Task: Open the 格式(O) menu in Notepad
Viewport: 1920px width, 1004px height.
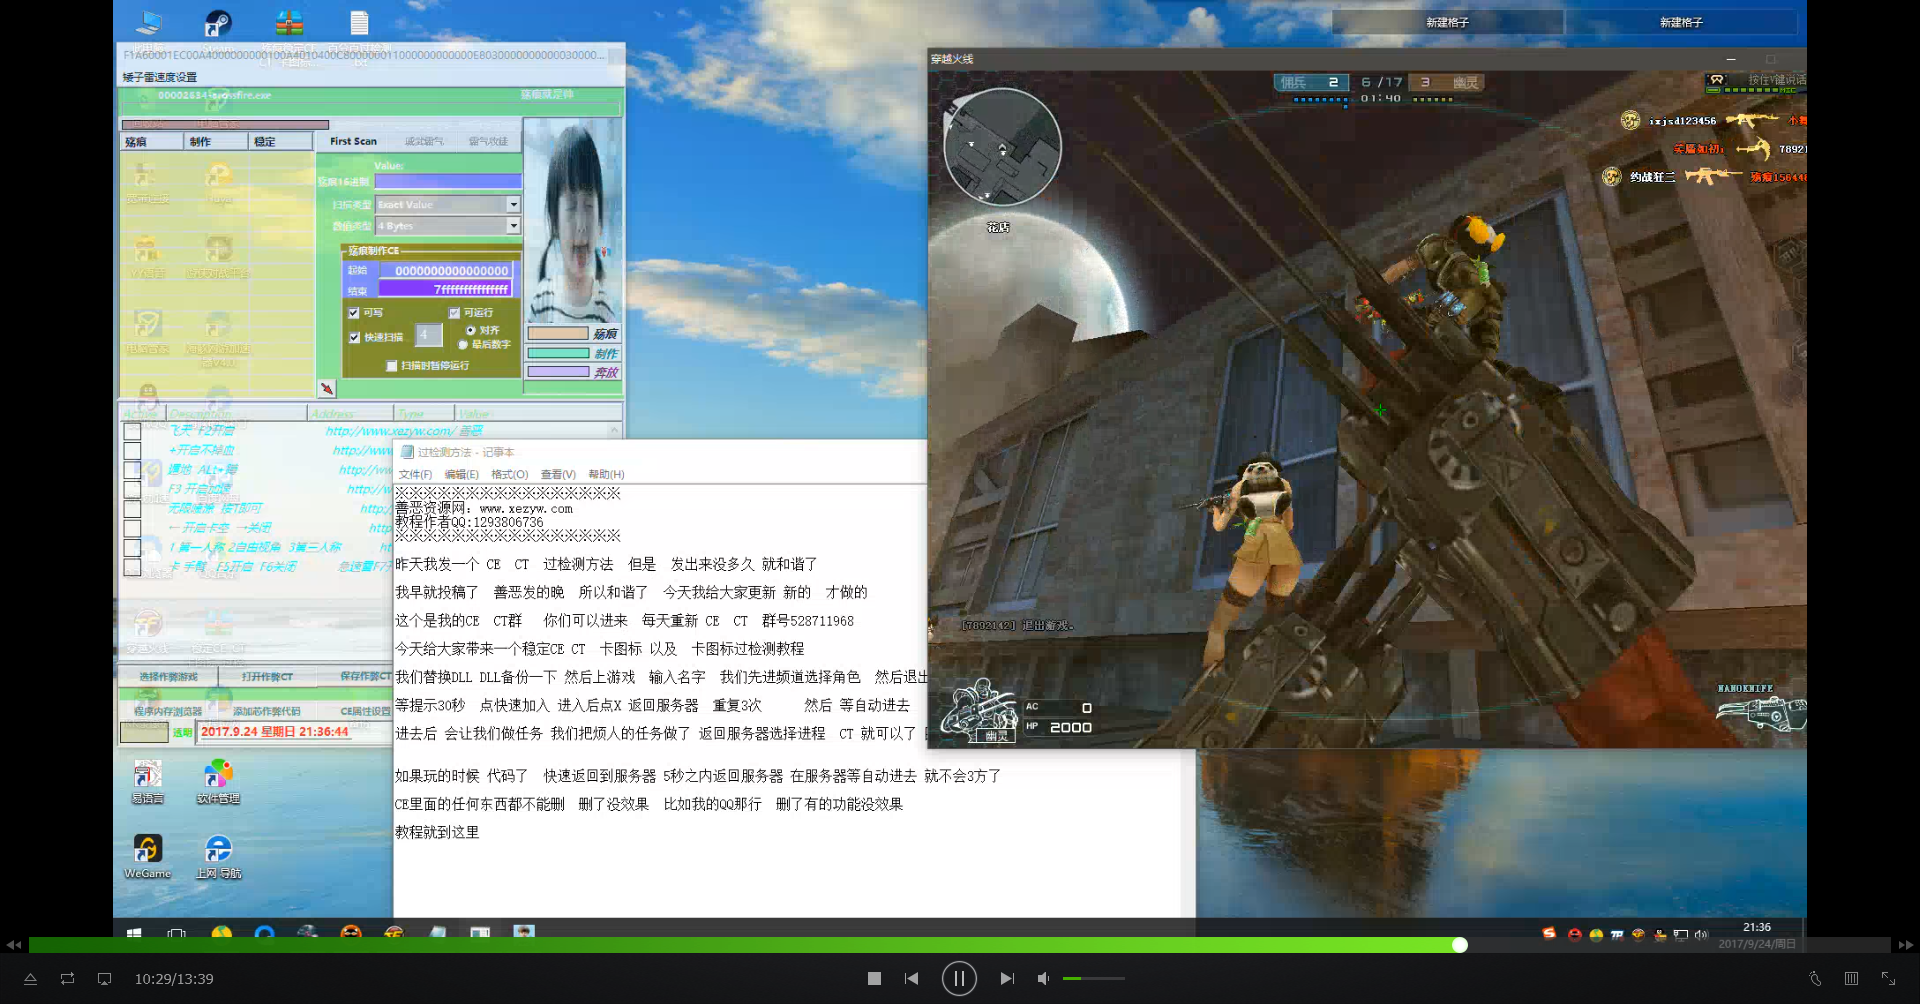Action: 509,475
